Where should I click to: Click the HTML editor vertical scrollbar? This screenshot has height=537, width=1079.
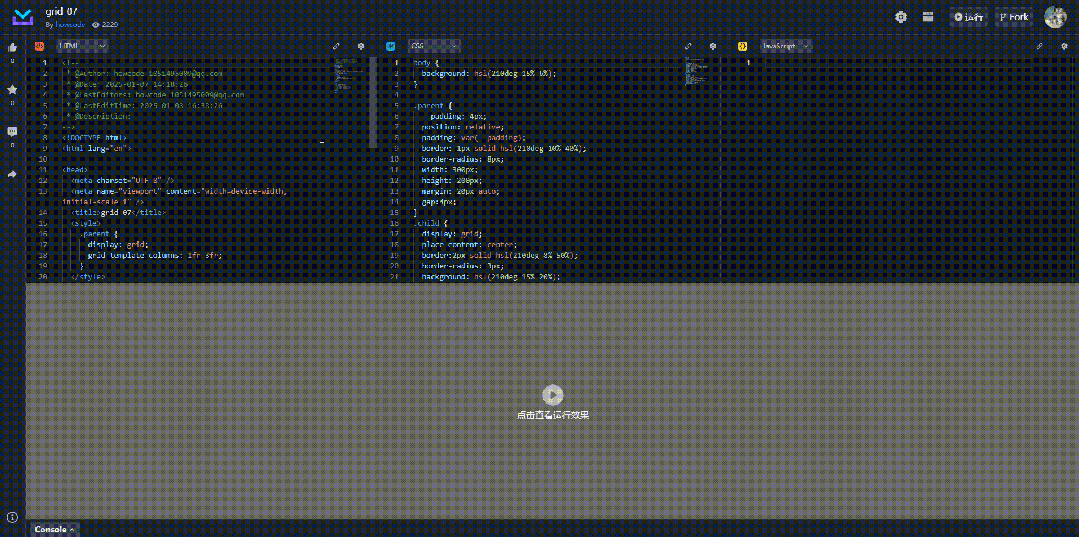pos(373,103)
